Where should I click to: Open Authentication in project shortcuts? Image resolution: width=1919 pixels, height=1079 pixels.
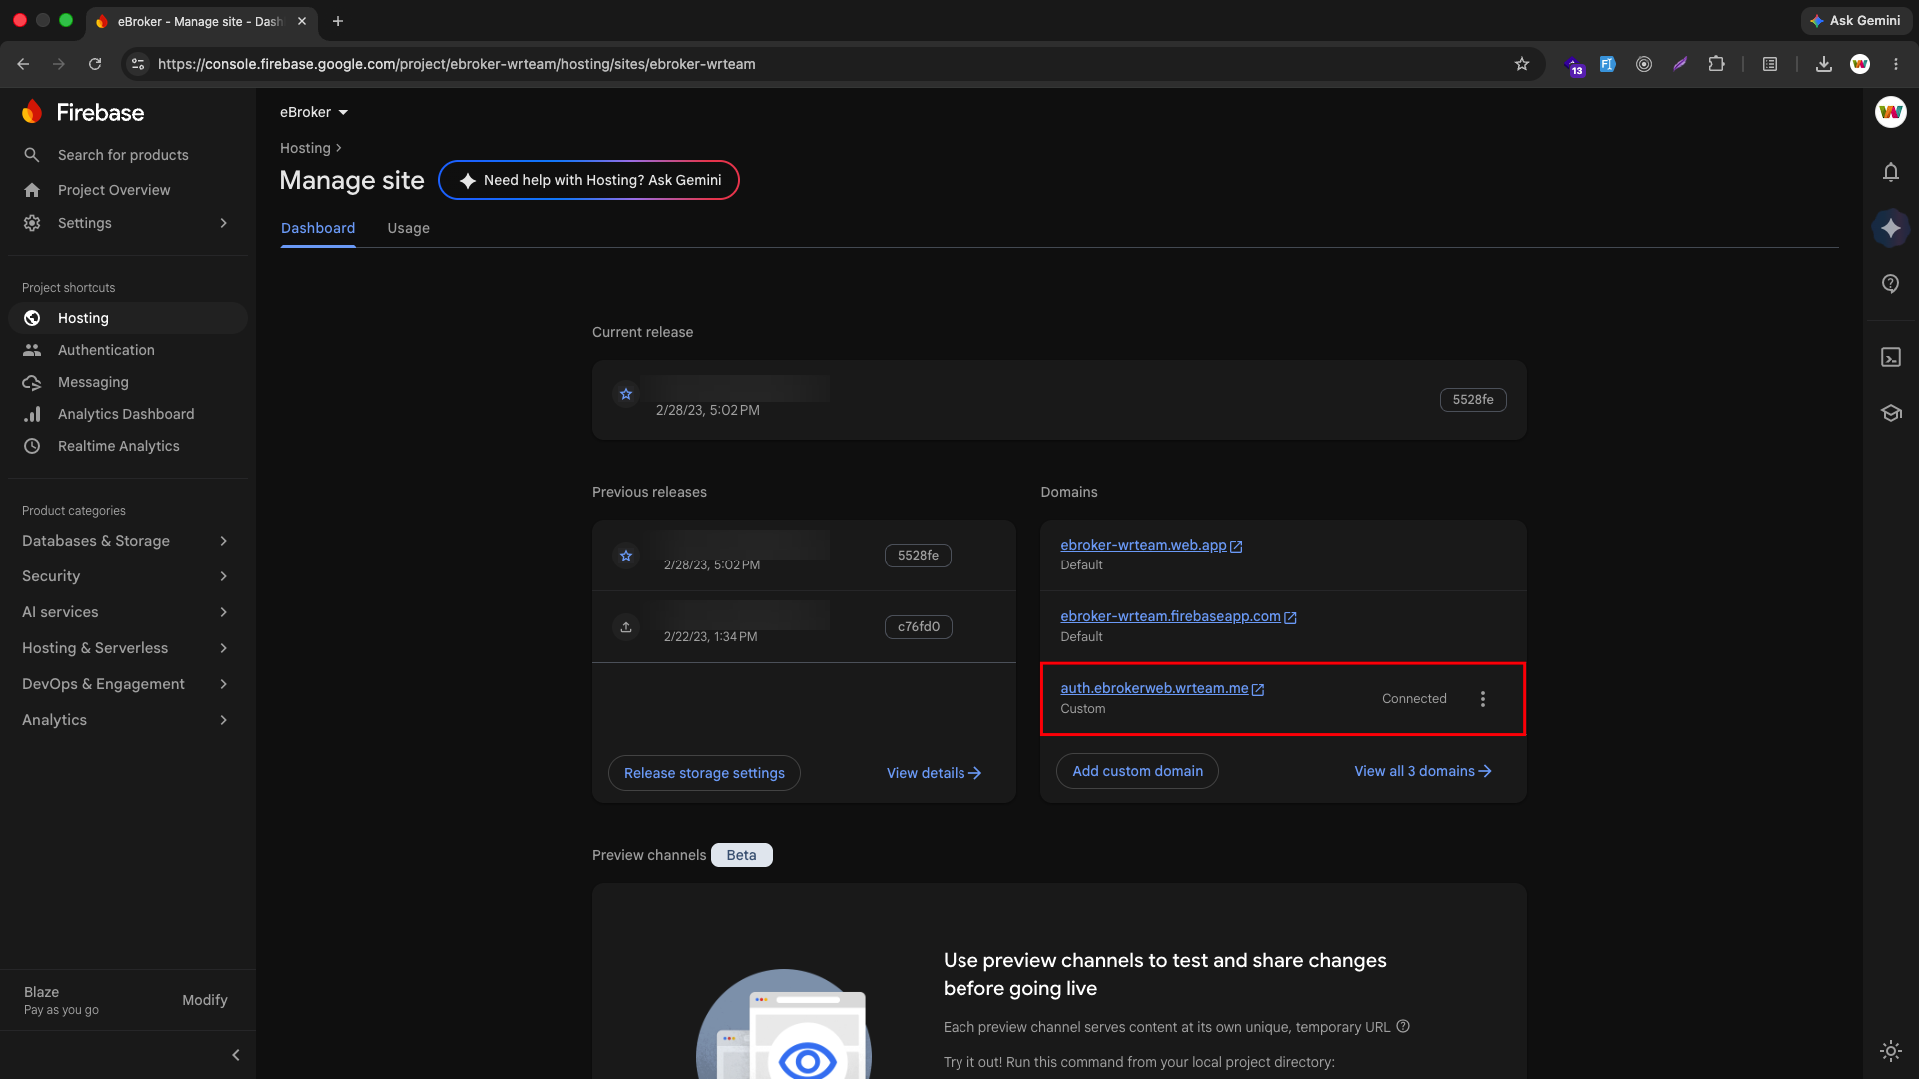coord(128,350)
